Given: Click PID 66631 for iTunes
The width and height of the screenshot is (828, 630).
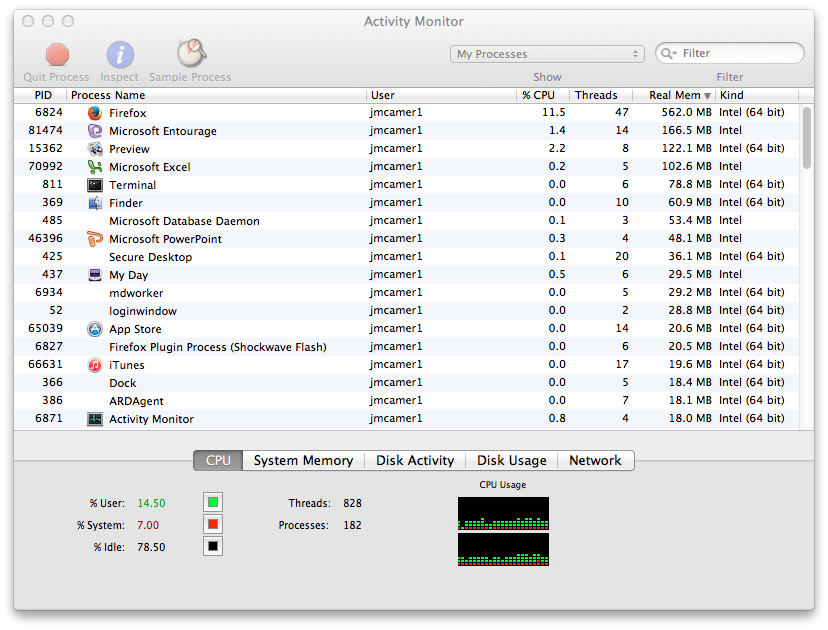Looking at the screenshot, I should click(45, 364).
